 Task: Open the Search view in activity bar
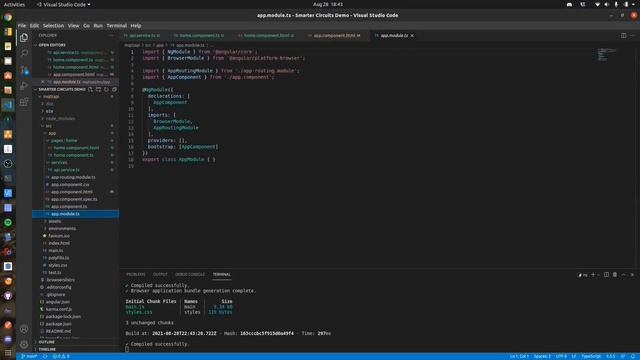pyautogui.click(x=24, y=53)
